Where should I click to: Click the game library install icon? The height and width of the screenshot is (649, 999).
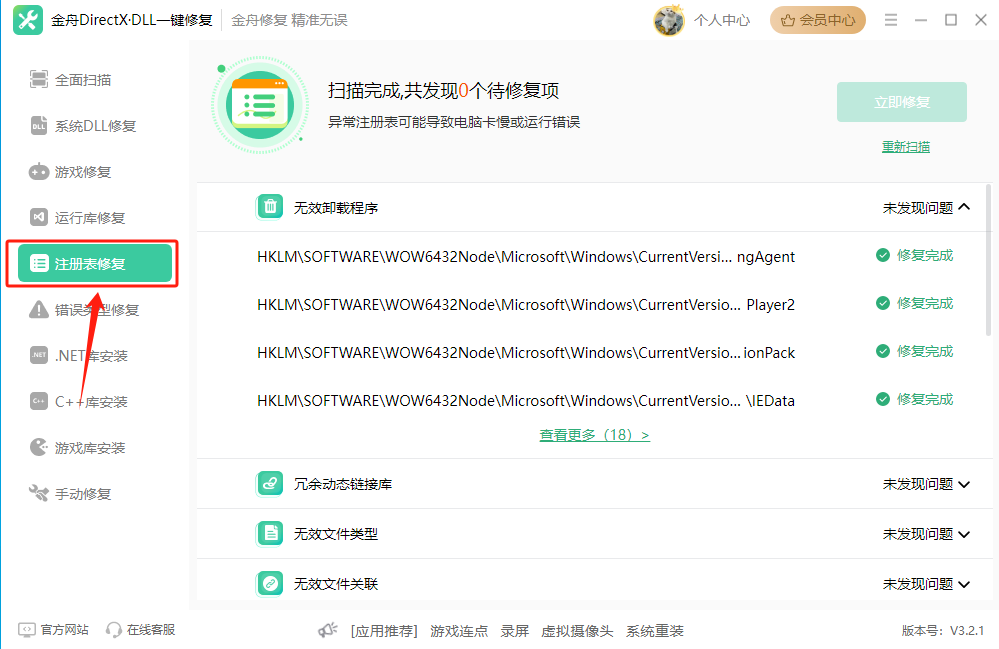(39, 447)
